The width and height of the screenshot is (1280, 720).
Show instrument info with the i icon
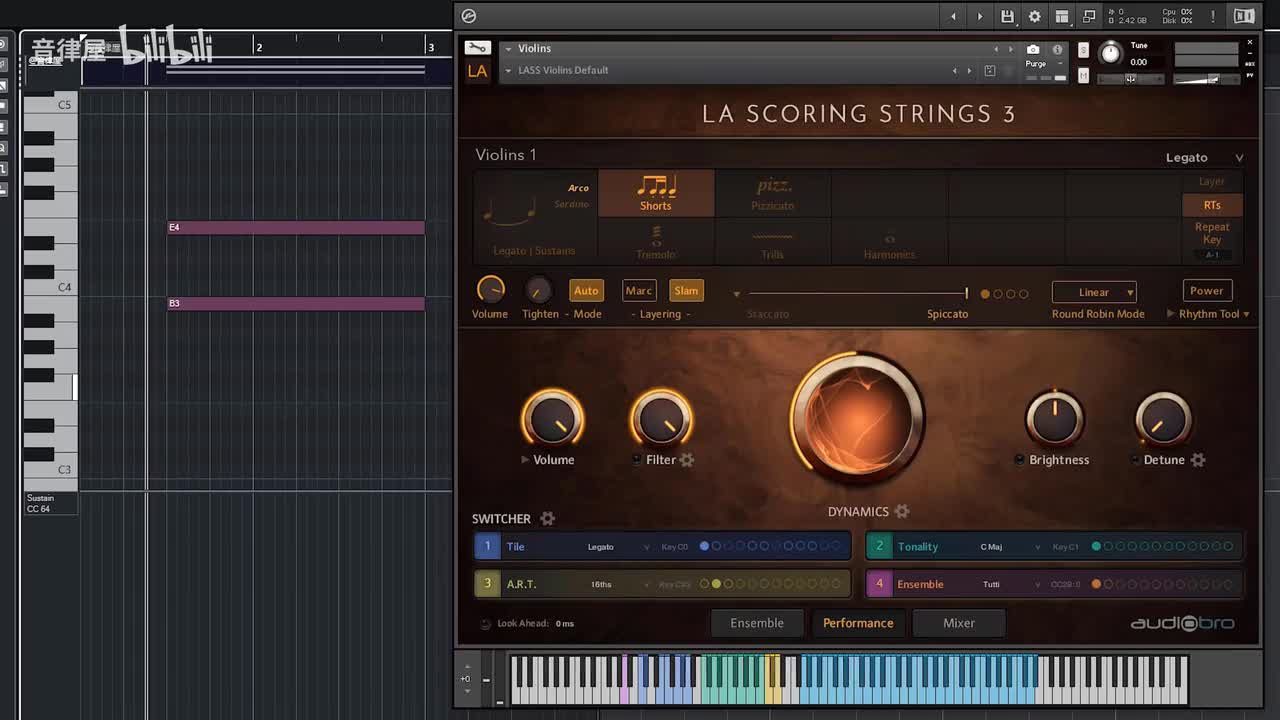click(1057, 49)
